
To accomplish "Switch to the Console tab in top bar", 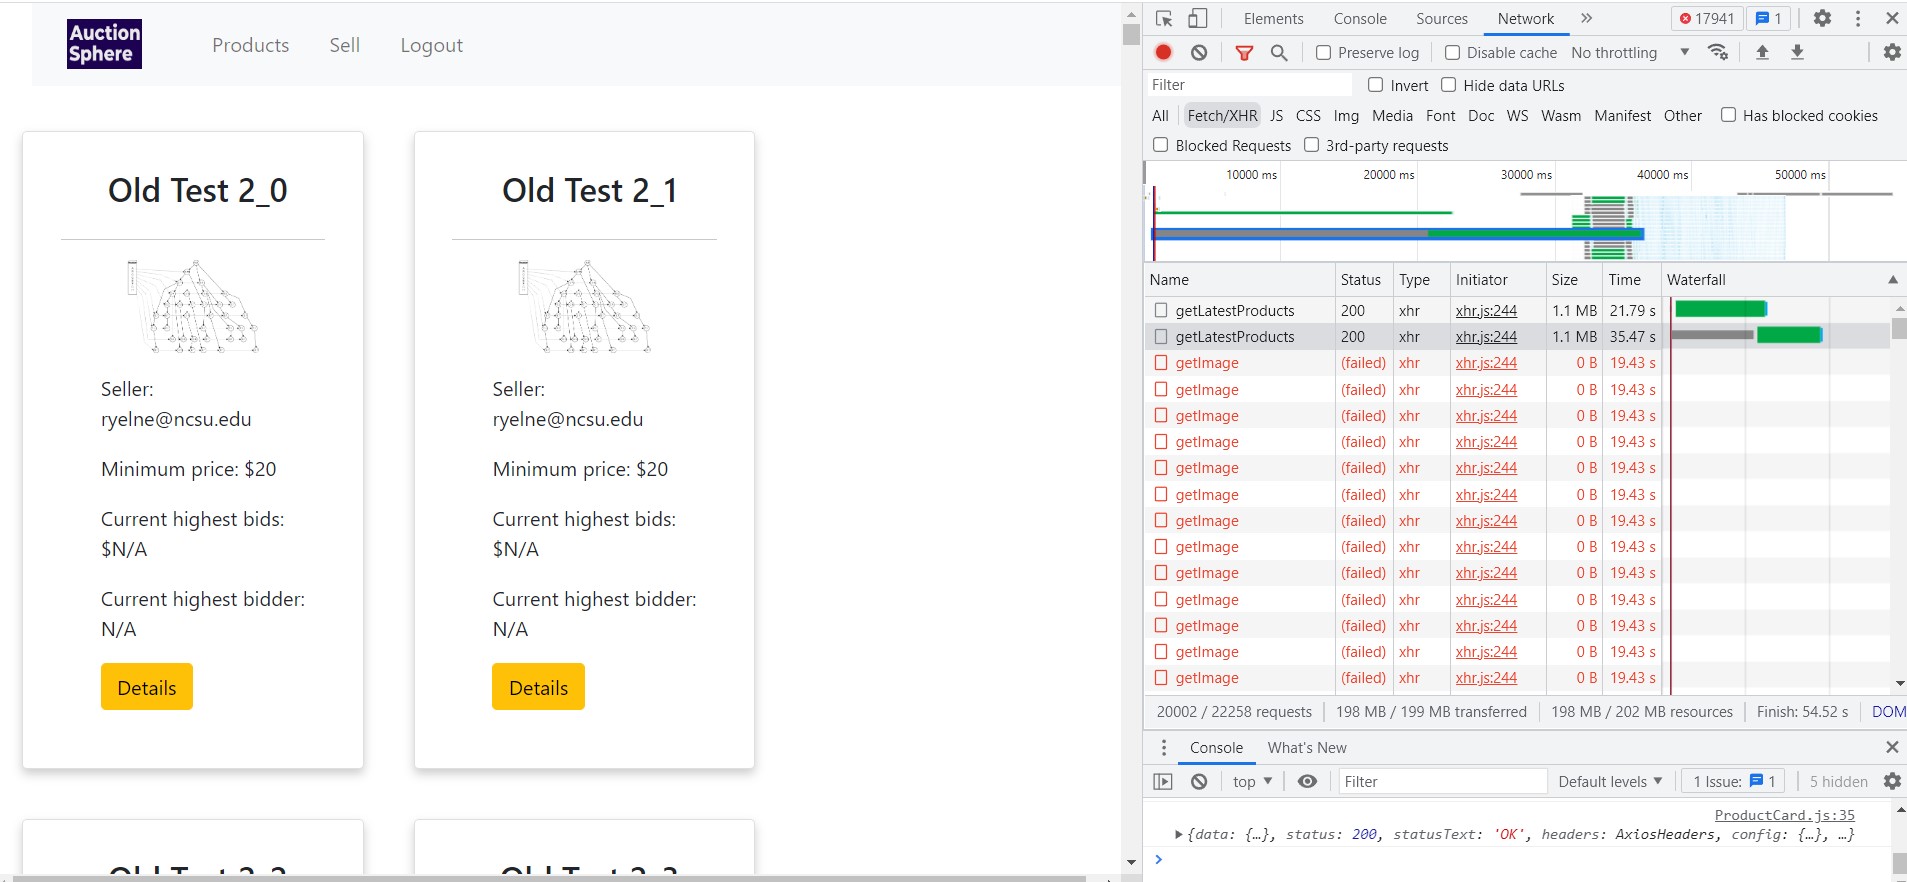I will pyautogui.click(x=1360, y=19).
